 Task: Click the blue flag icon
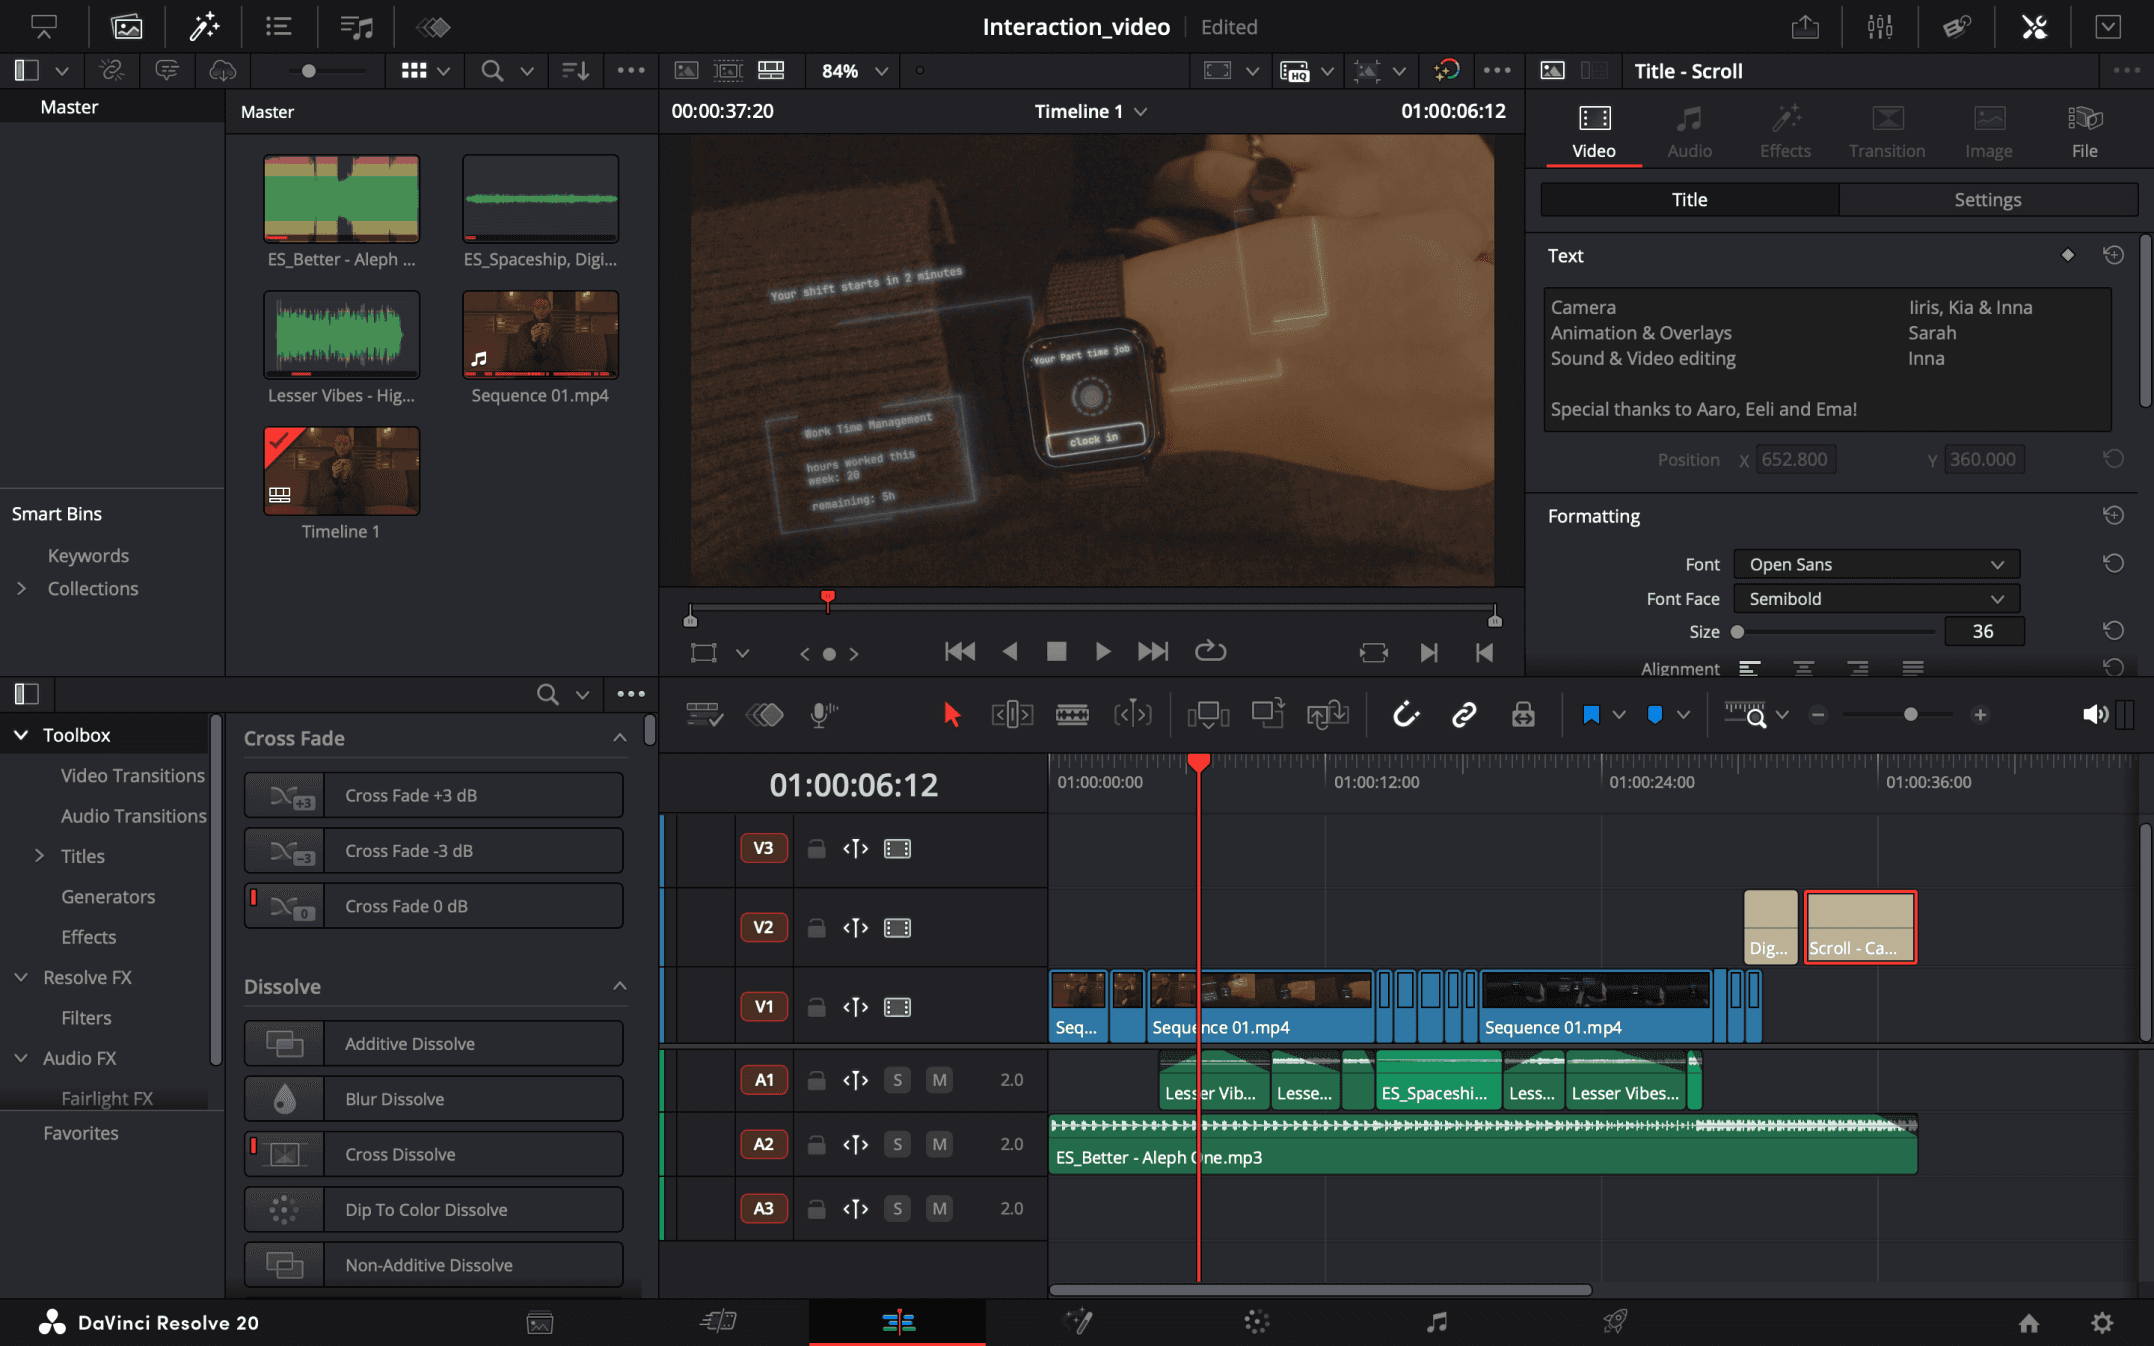pyautogui.click(x=1590, y=714)
